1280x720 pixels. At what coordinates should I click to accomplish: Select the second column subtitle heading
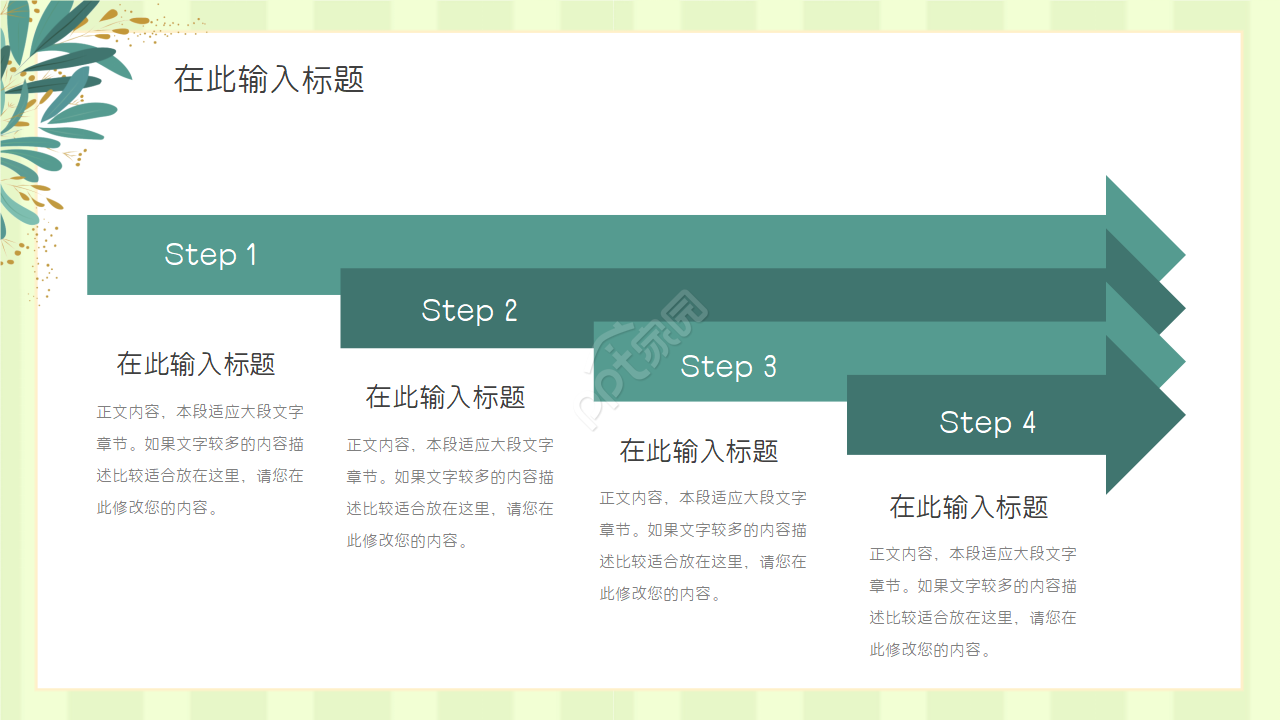click(447, 397)
